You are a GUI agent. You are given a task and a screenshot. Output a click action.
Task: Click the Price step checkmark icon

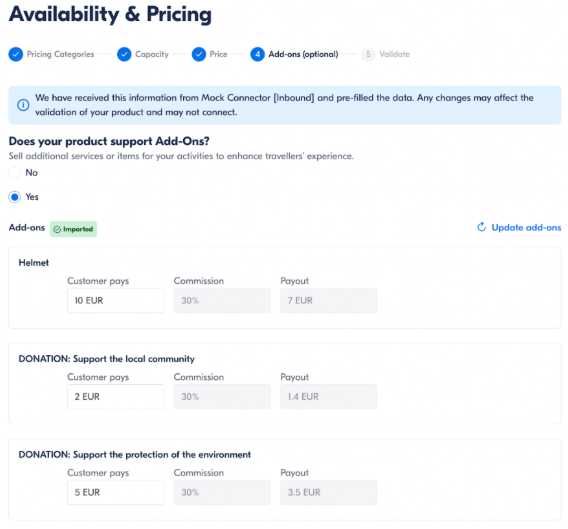pos(199,54)
